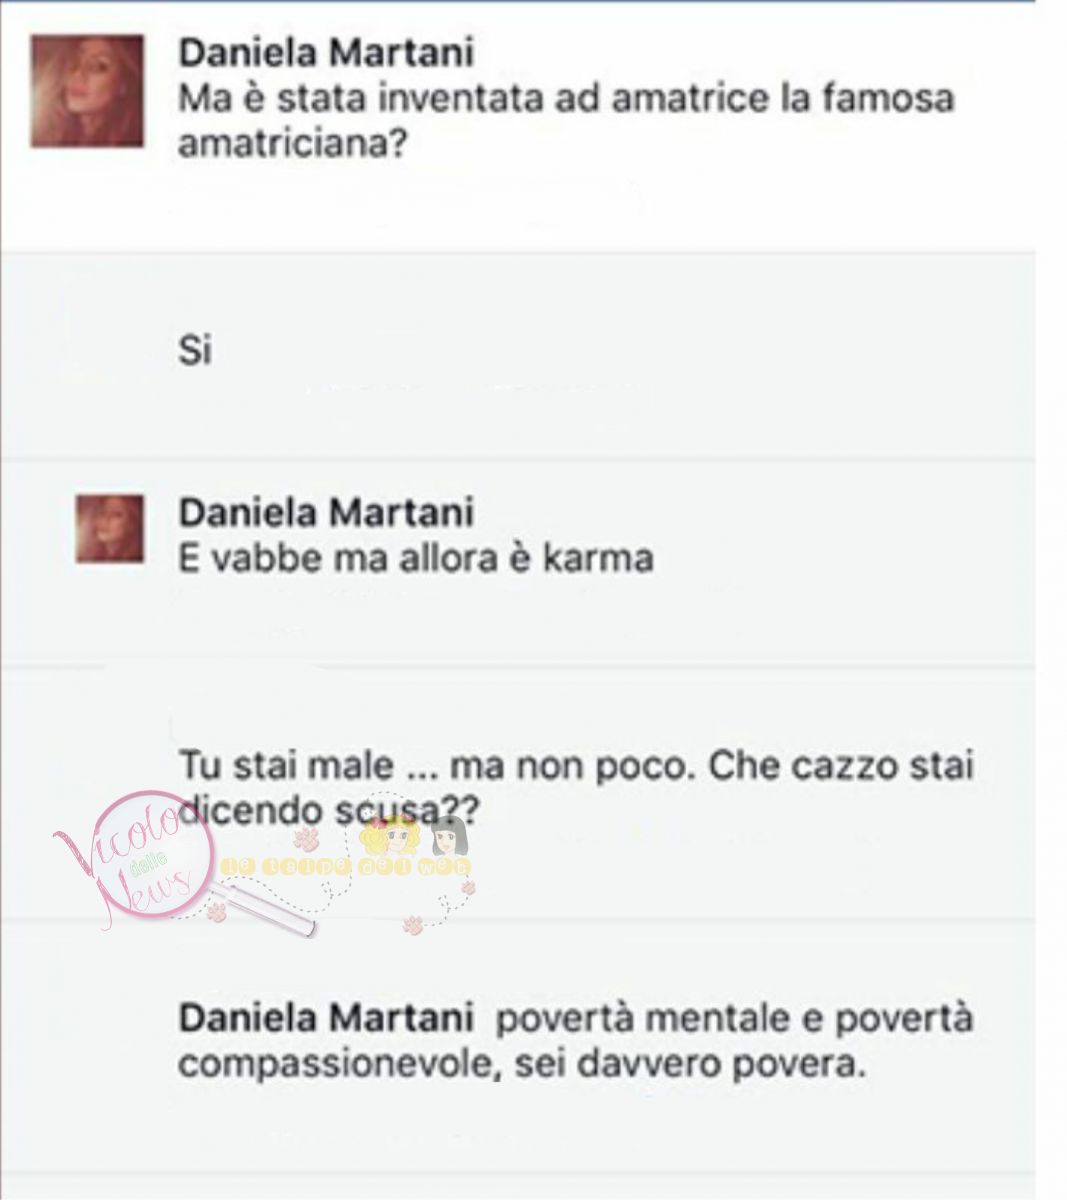This screenshot has width=1067, height=1200.
Task: Select the 'Si' reply comment
Action: pyautogui.click(x=195, y=351)
